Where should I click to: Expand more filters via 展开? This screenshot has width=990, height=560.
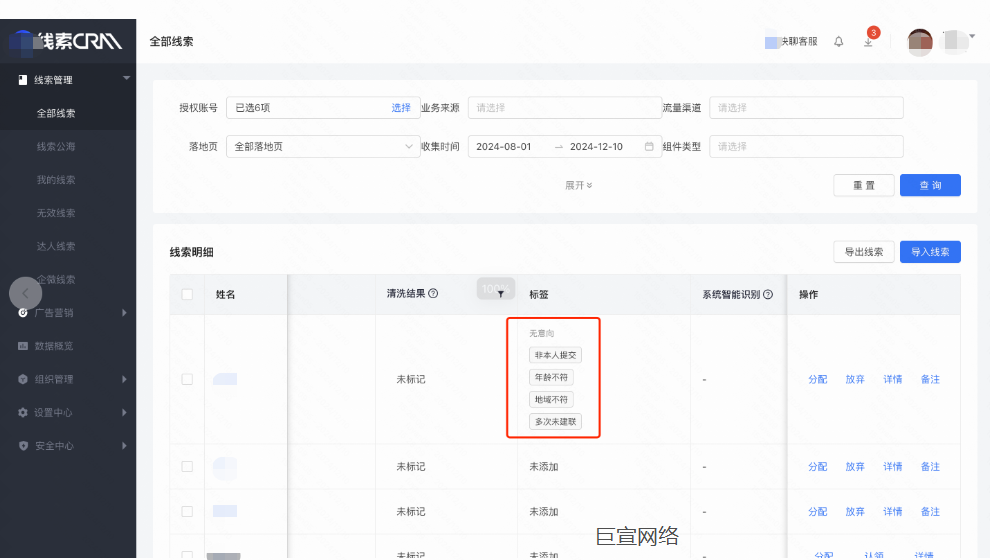click(x=578, y=185)
